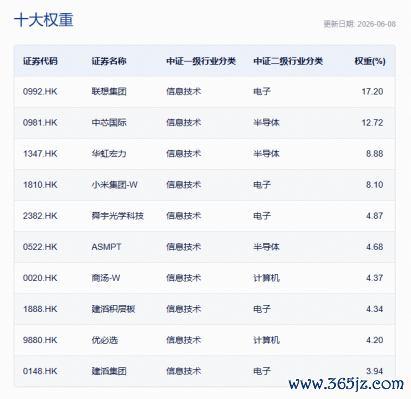
Task: Click 信息技术 in the 0020.HK row
Action: (184, 278)
